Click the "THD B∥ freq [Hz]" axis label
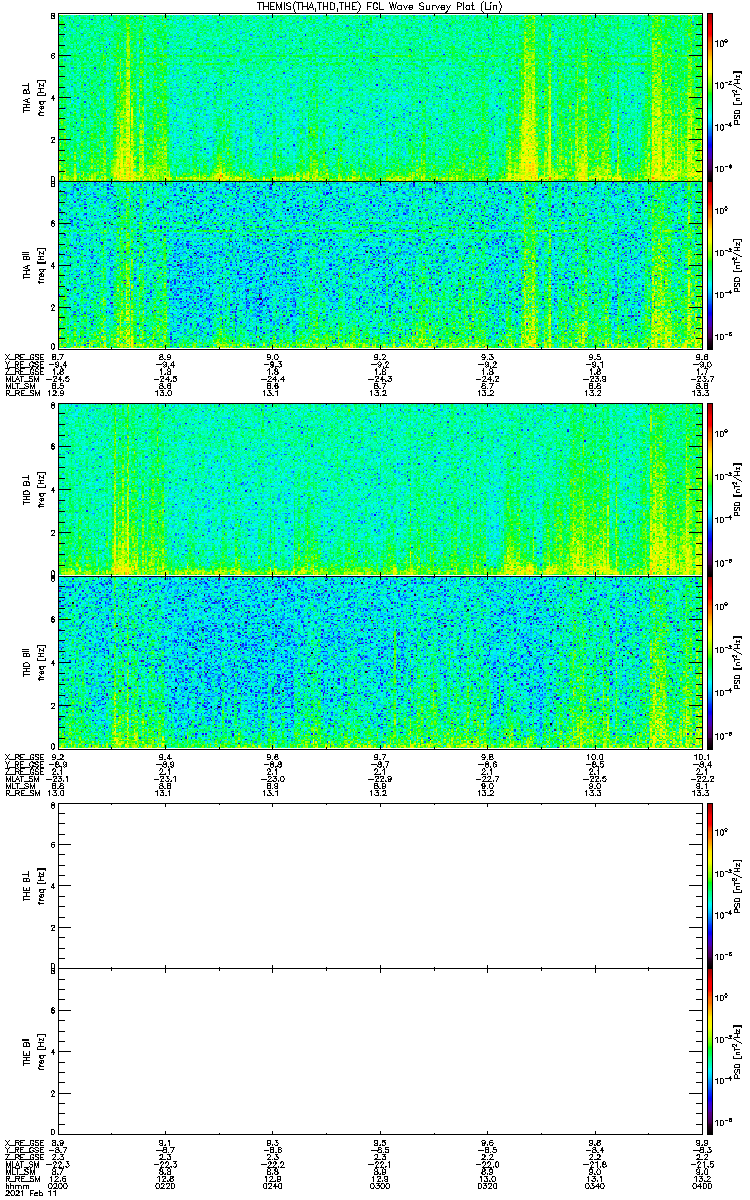750x1200 pixels. click(34, 661)
